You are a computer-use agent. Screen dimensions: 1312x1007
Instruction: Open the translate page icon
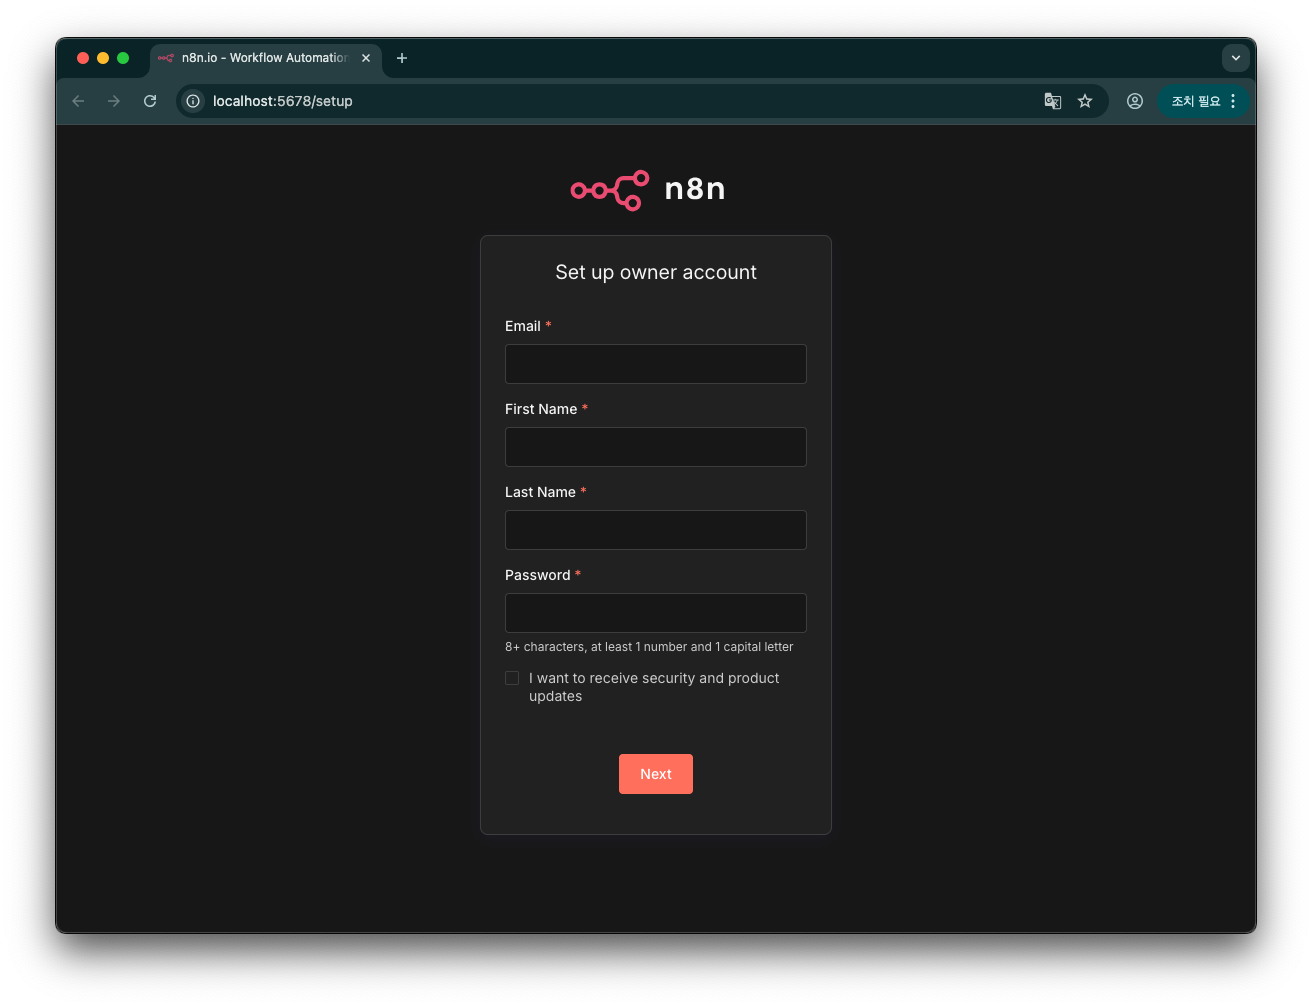coord(1053,101)
